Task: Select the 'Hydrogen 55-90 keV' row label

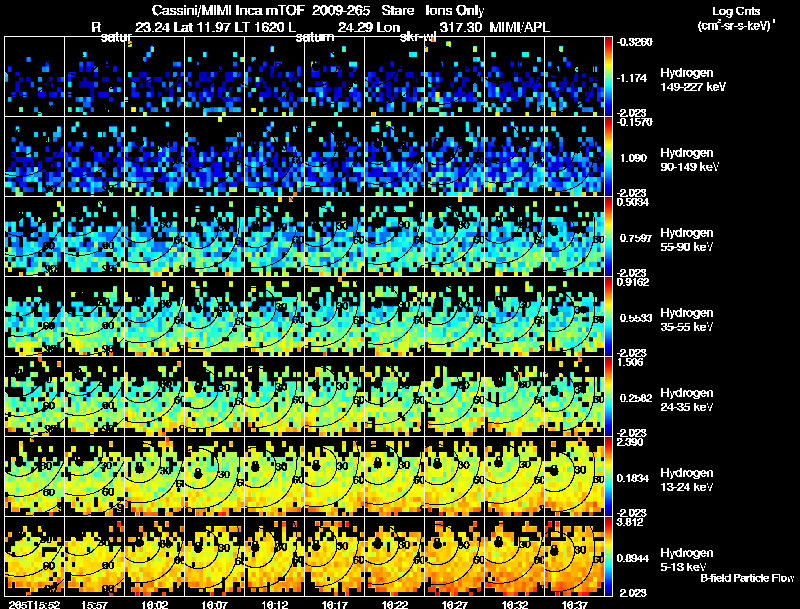Action: pos(687,240)
